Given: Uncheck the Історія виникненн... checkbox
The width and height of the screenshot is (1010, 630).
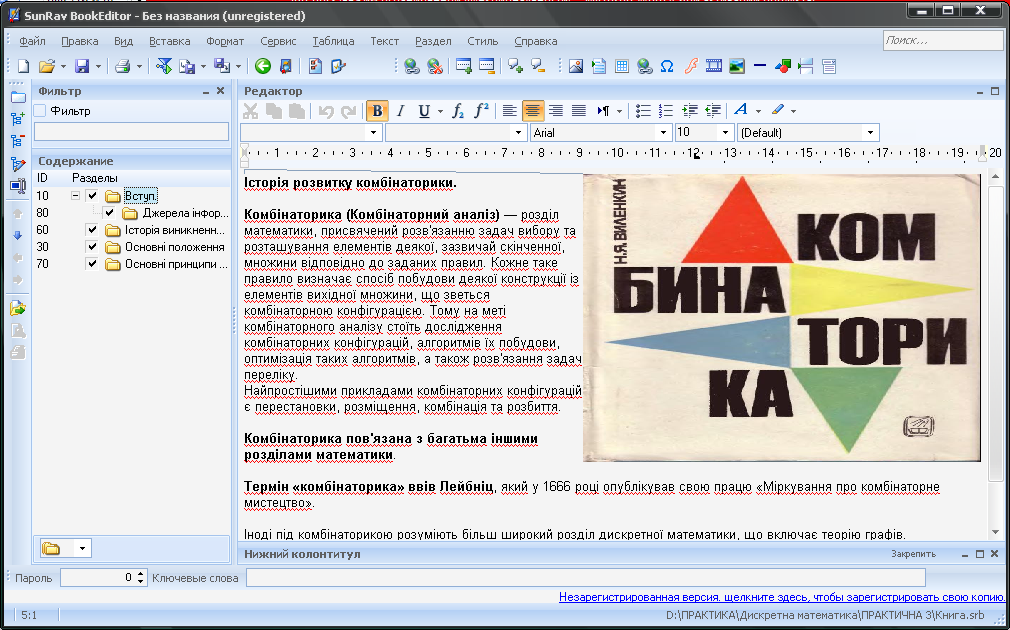Looking at the screenshot, I should (x=92, y=230).
